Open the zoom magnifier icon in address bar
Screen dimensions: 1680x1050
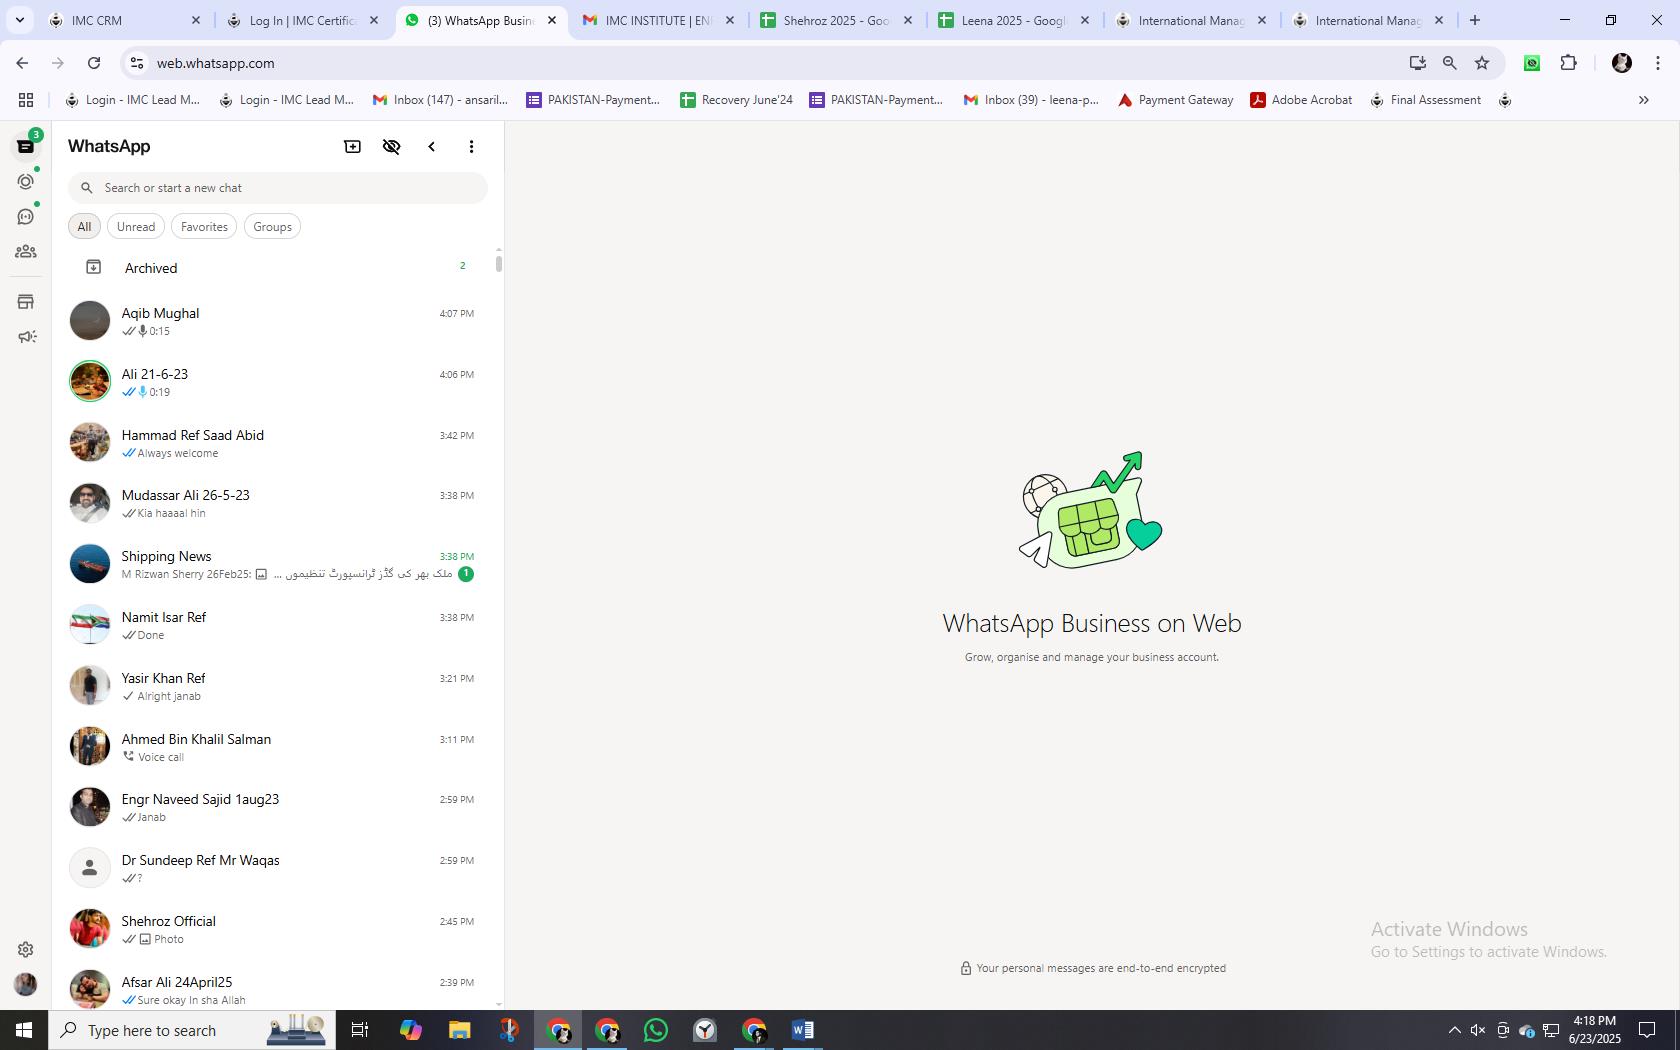tap(1449, 63)
